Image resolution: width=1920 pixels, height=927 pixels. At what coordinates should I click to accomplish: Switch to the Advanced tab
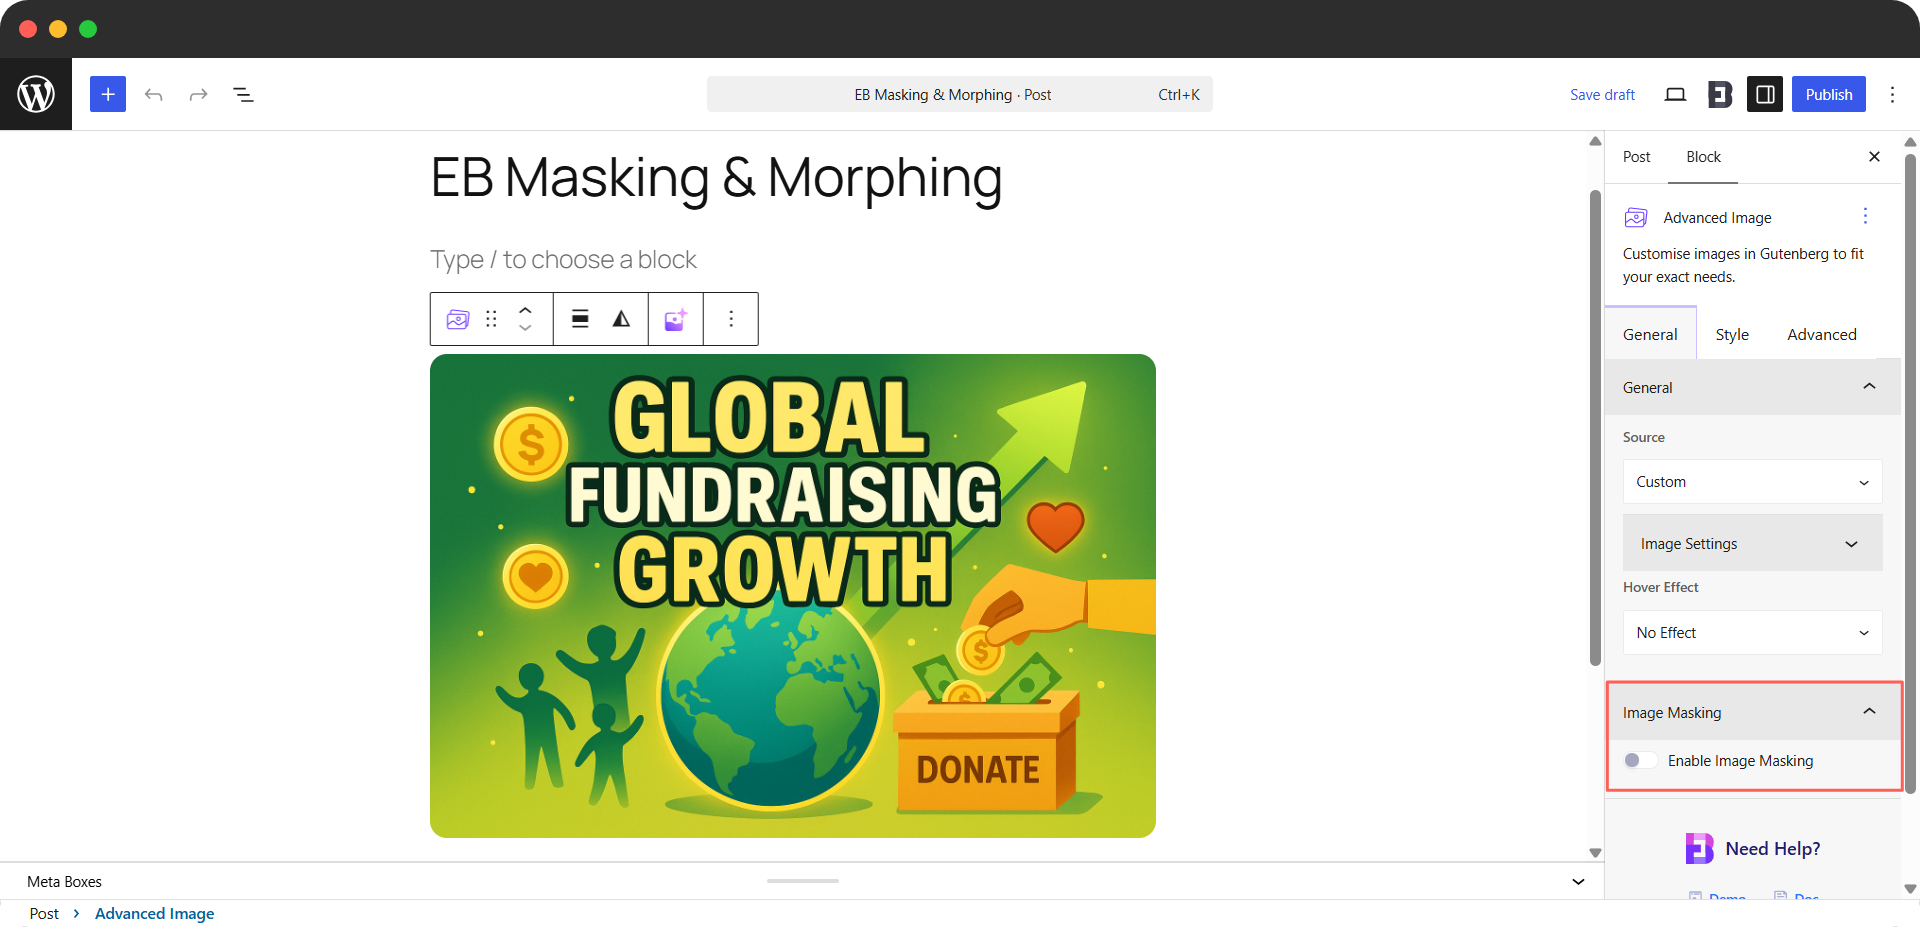tap(1821, 334)
